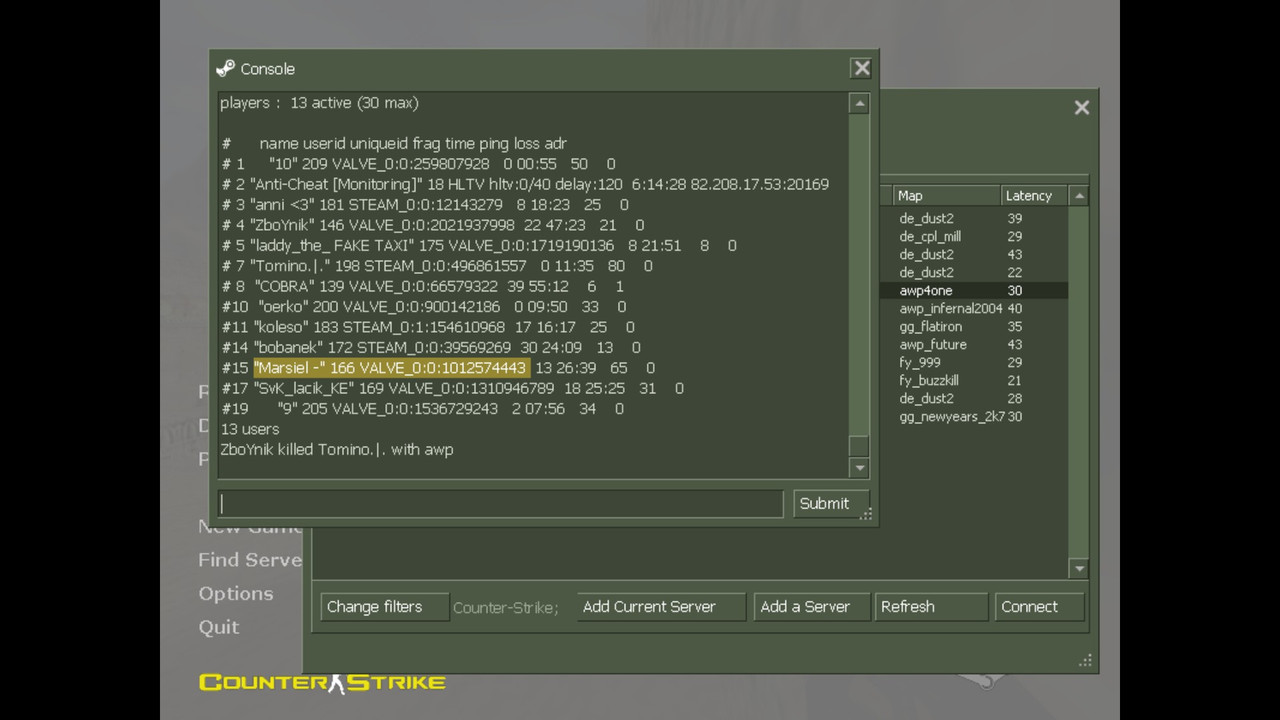This screenshot has height=720, width=1280.
Task: Click the "13 users" console line
Action: tap(250, 429)
